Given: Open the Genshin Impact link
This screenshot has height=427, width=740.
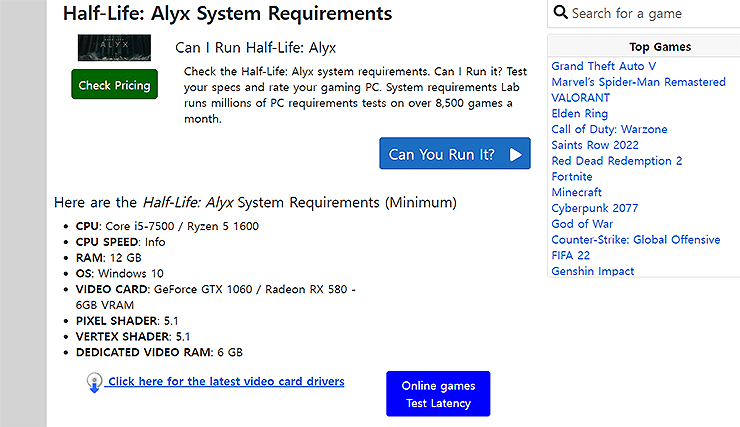Looking at the screenshot, I should 593,271.
